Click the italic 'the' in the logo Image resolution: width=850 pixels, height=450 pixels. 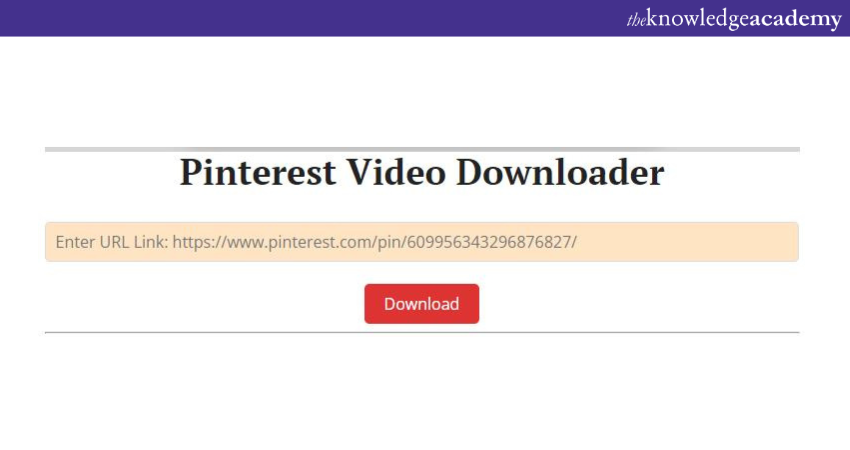click(636, 20)
